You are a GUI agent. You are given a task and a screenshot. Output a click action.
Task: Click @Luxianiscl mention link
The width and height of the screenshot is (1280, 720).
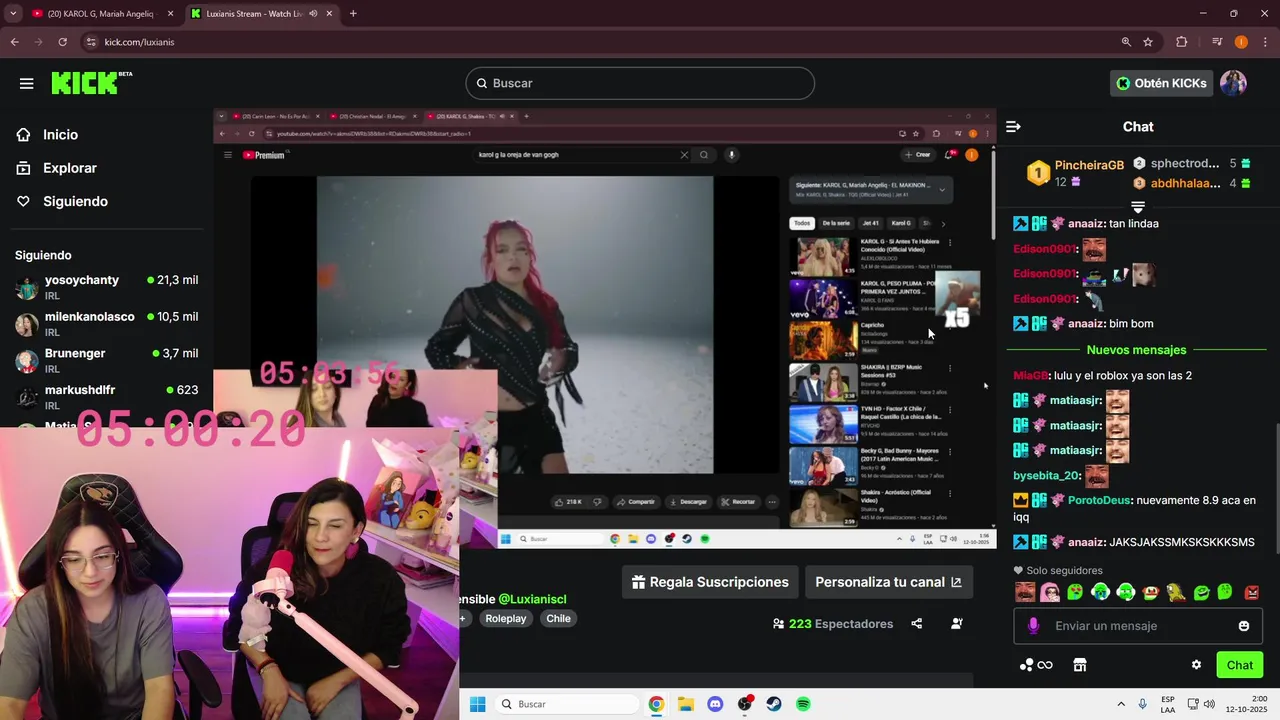point(532,599)
